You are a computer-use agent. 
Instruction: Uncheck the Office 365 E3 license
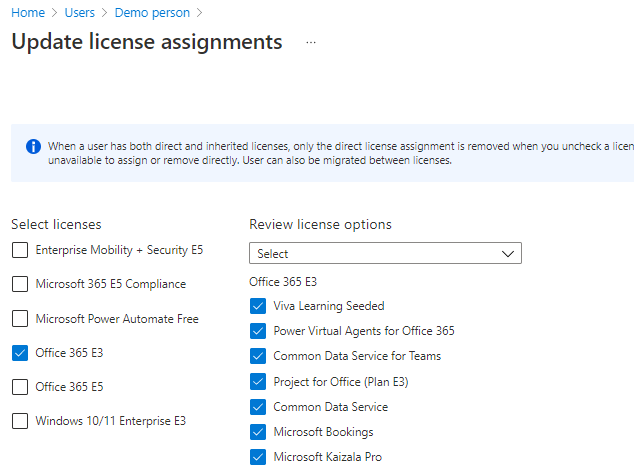coord(20,353)
